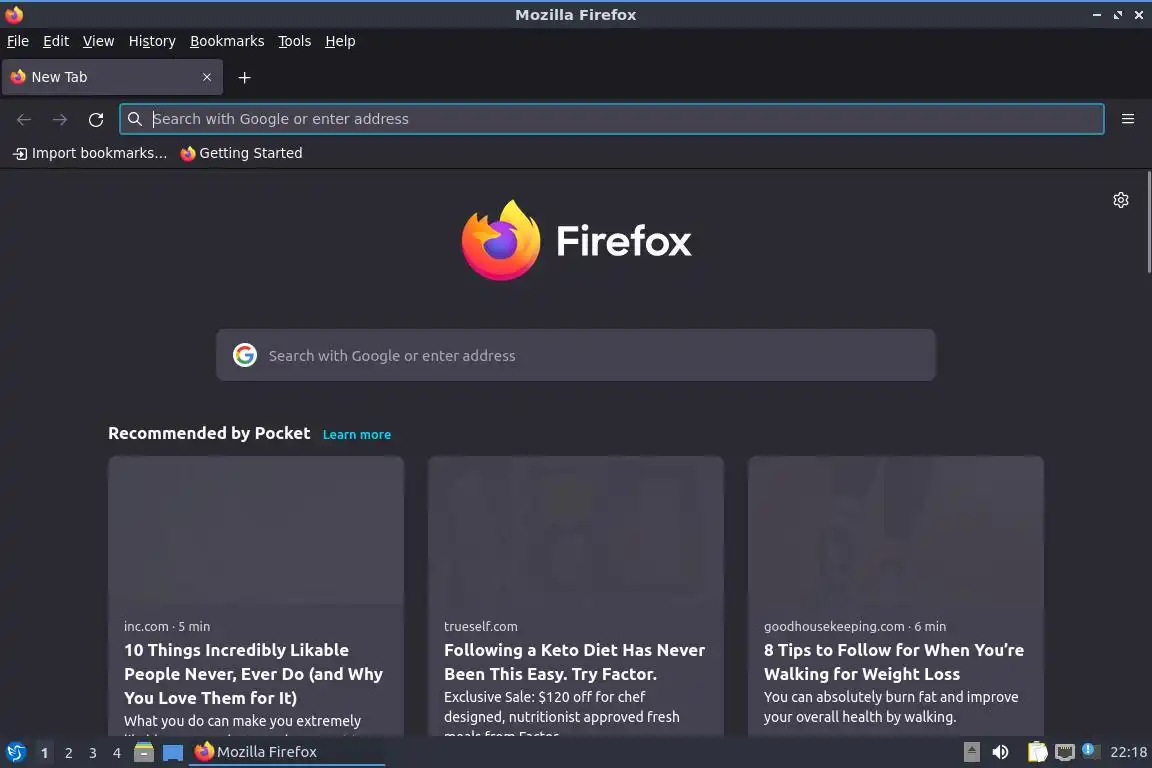This screenshot has width=1152, height=768.
Task: Click the page vertical scrollbar thumb
Action: click(x=1148, y=222)
